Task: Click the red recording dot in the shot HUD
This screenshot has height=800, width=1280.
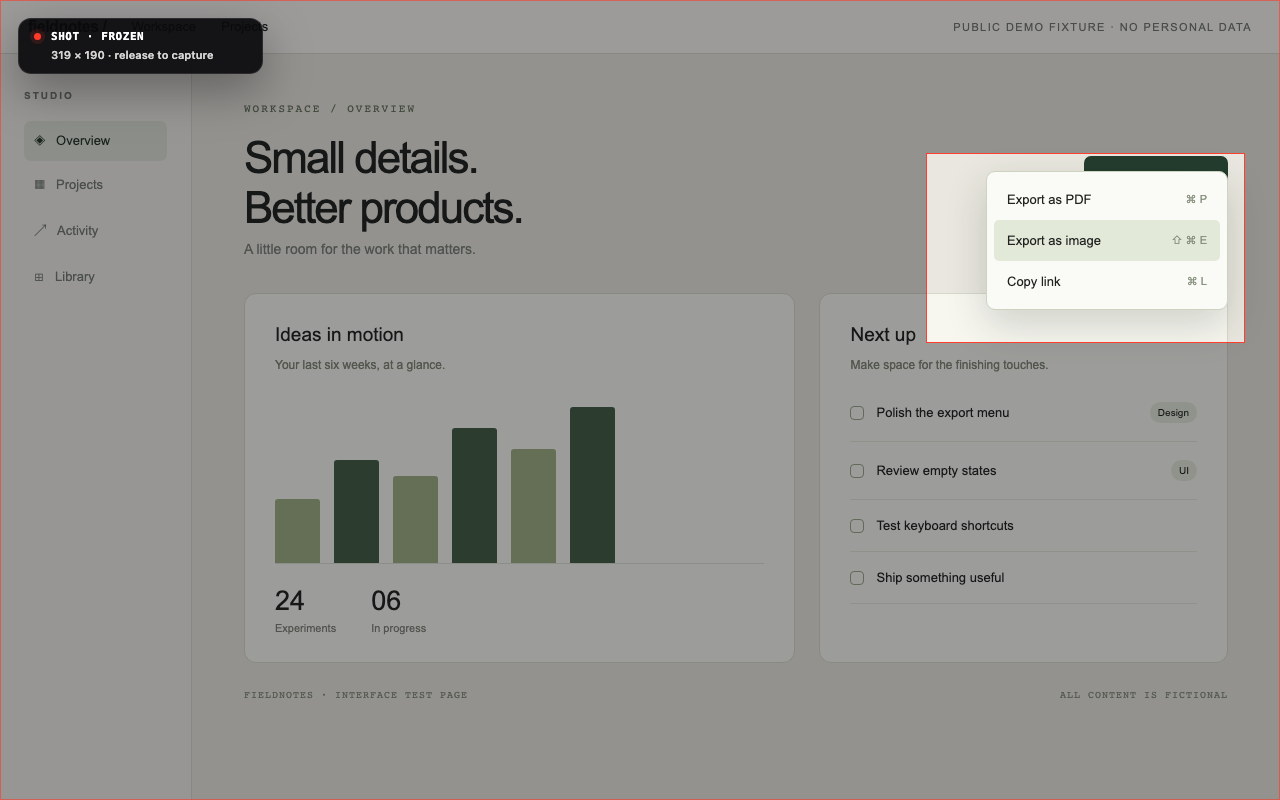Action: [37, 36]
